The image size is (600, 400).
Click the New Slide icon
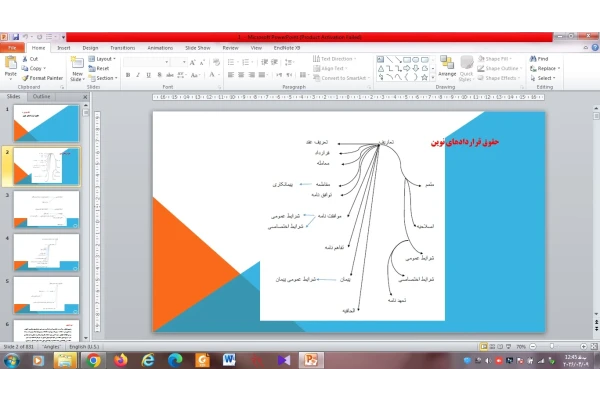[77, 63]
